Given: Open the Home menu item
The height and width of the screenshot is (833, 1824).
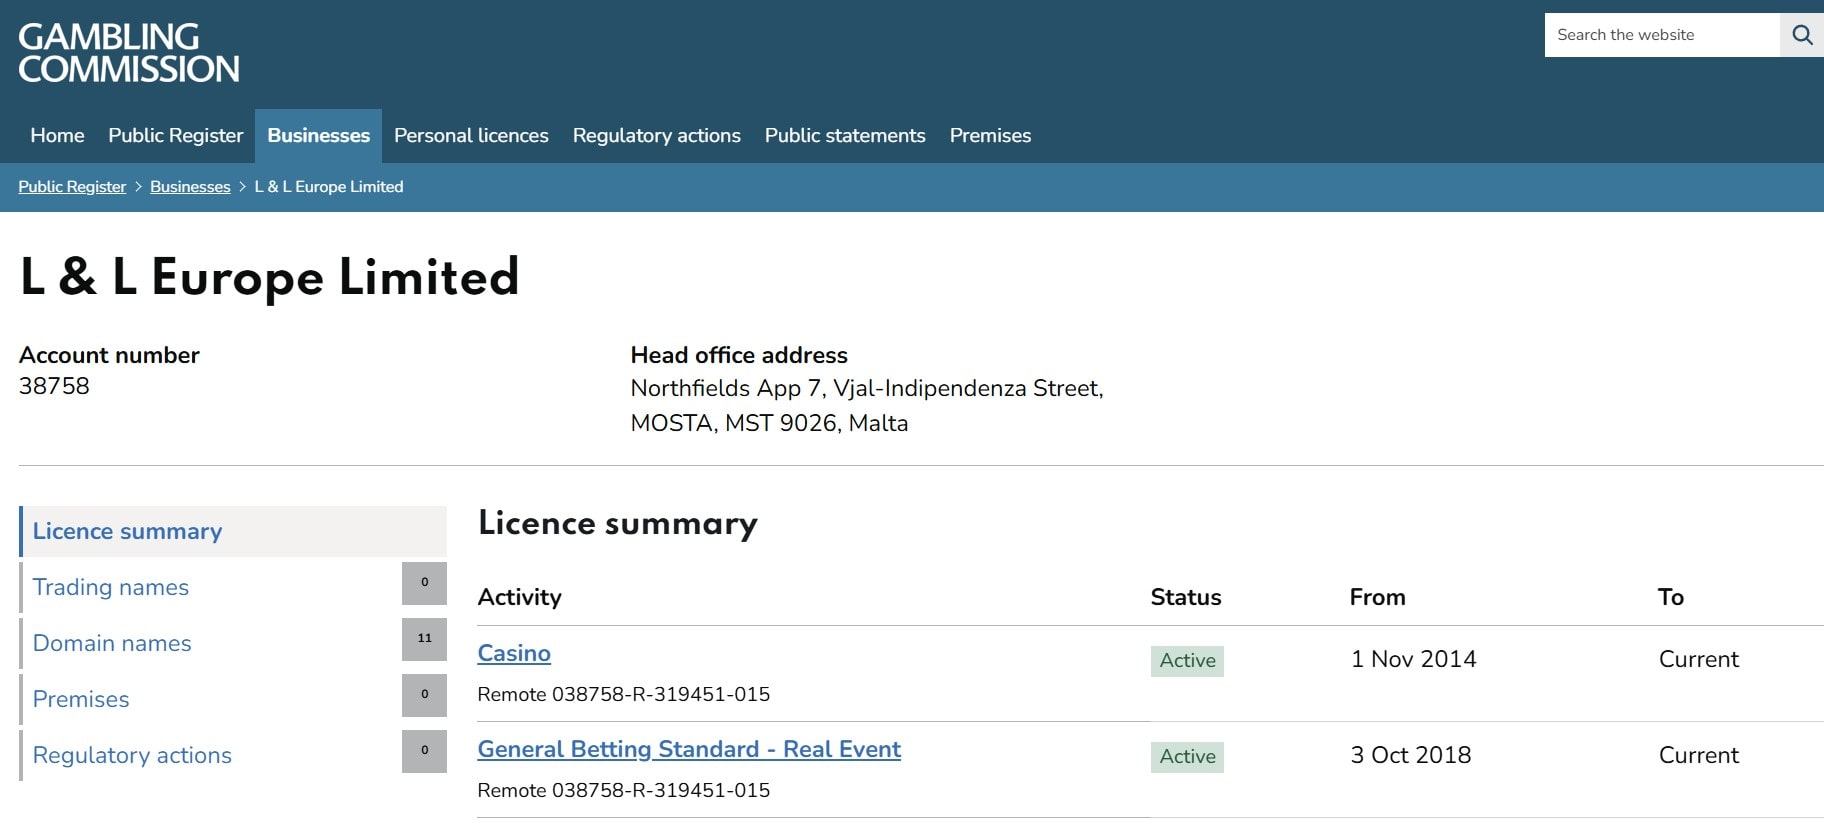Looking at the screenshot, I should click(57, 136).
